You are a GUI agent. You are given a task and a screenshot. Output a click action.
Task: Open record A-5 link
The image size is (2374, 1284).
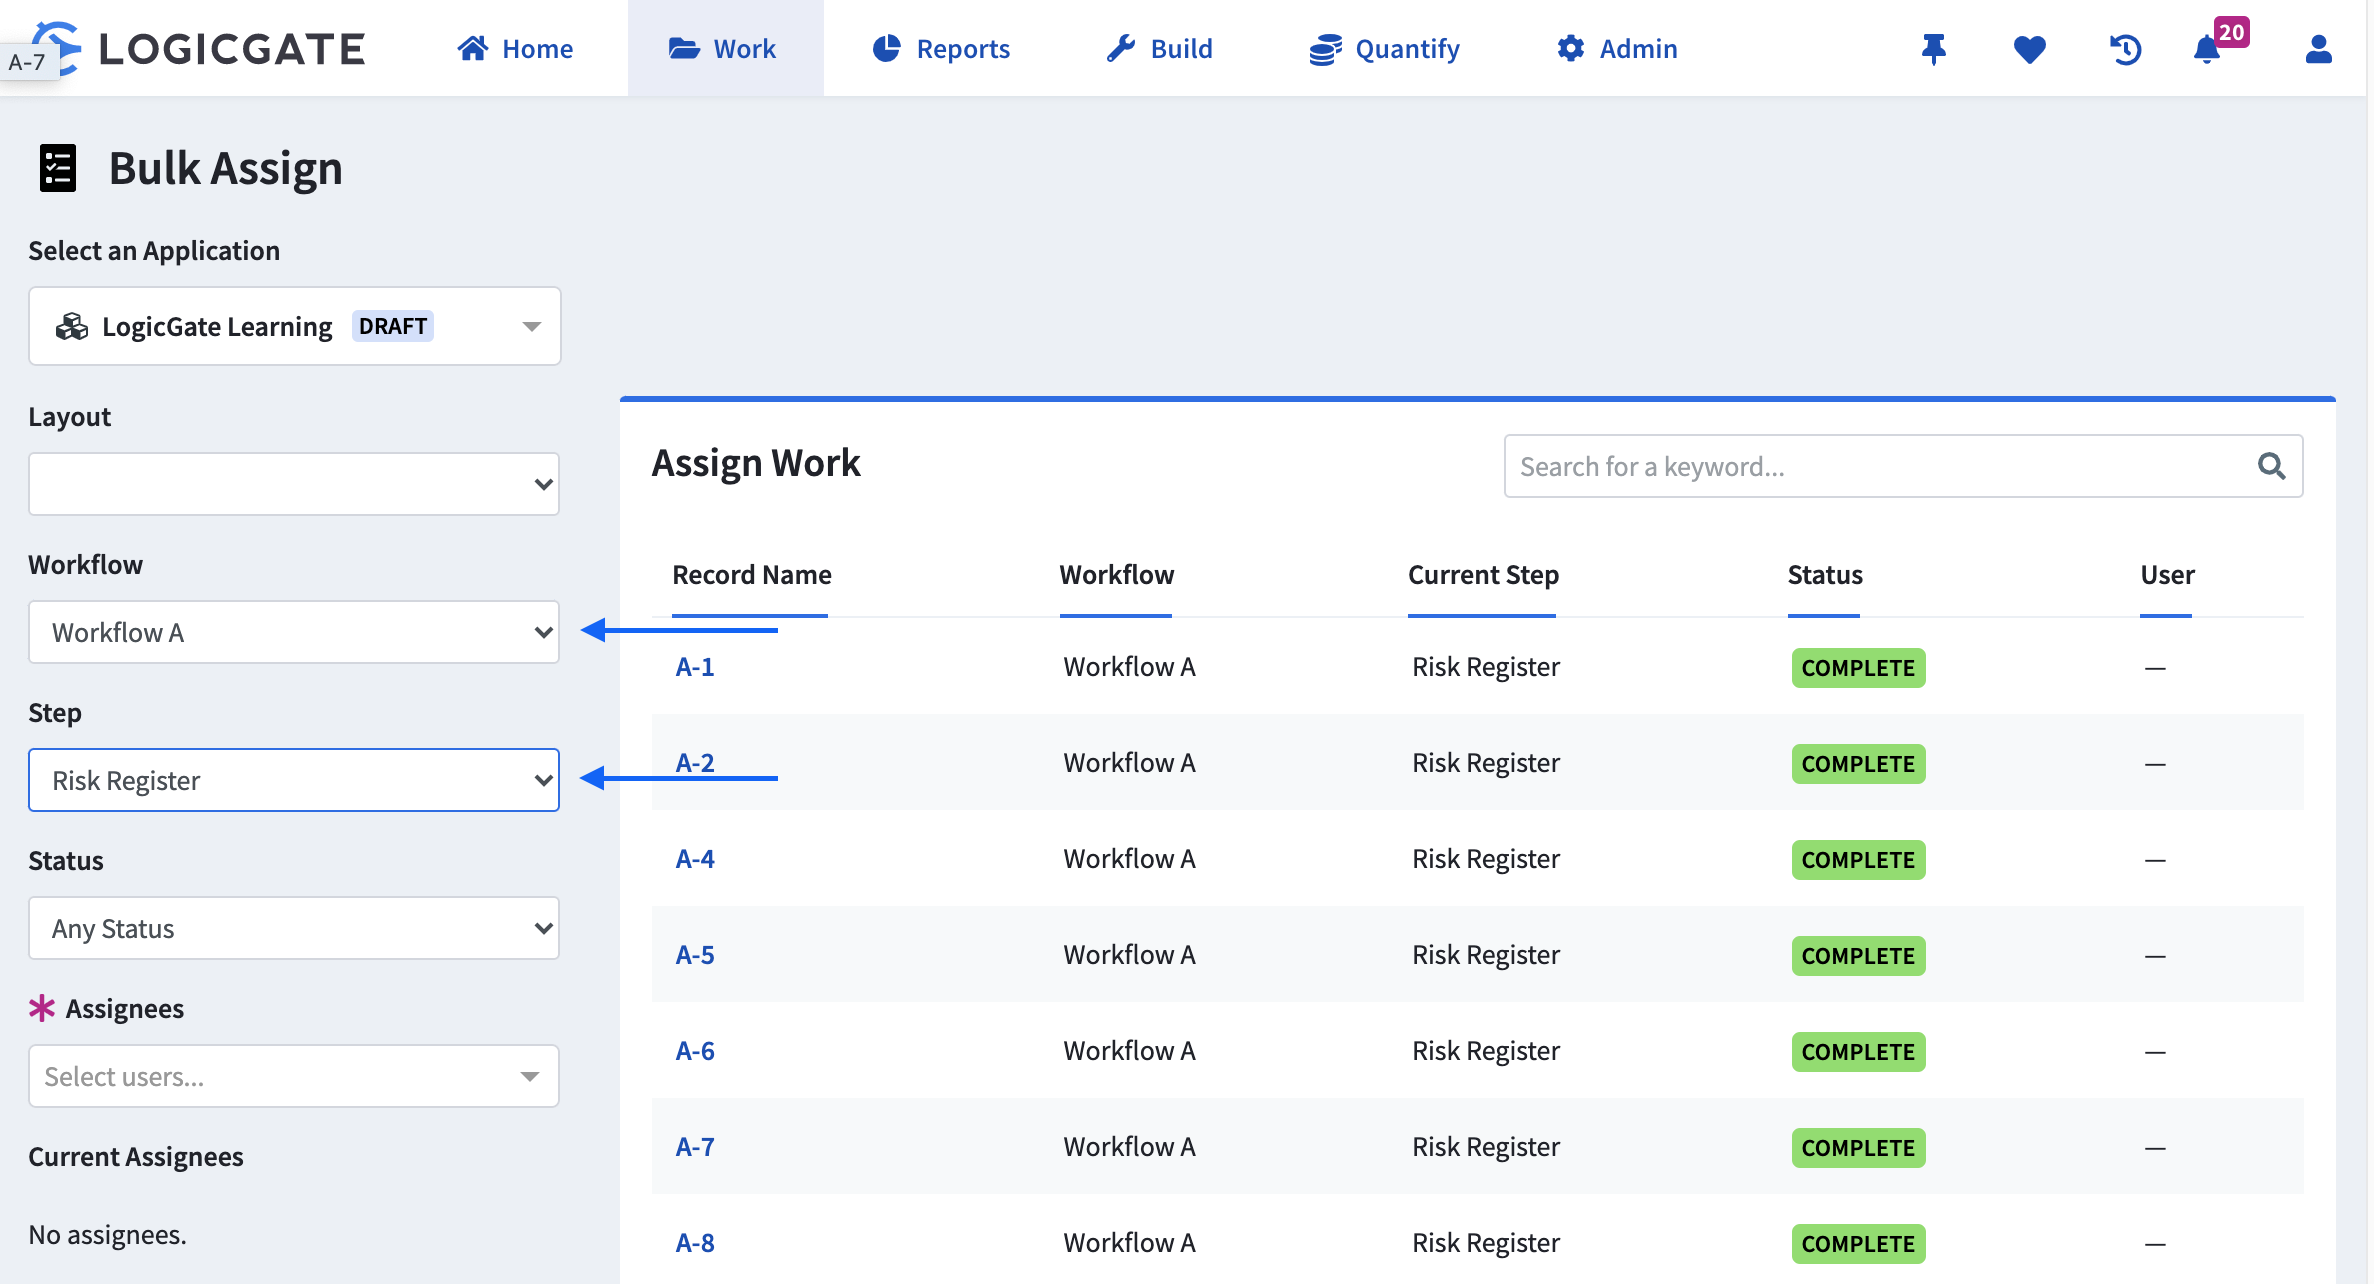[x=695, y=955]
